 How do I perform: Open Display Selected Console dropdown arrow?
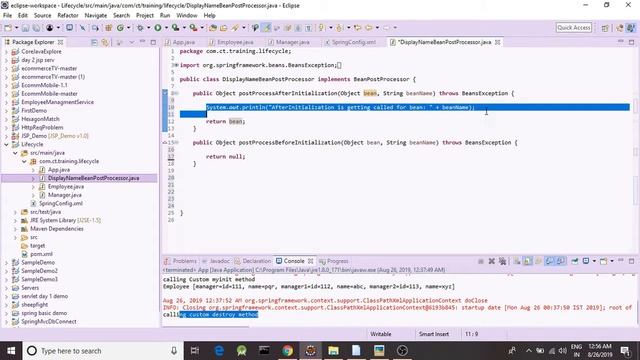coord(594,261)
